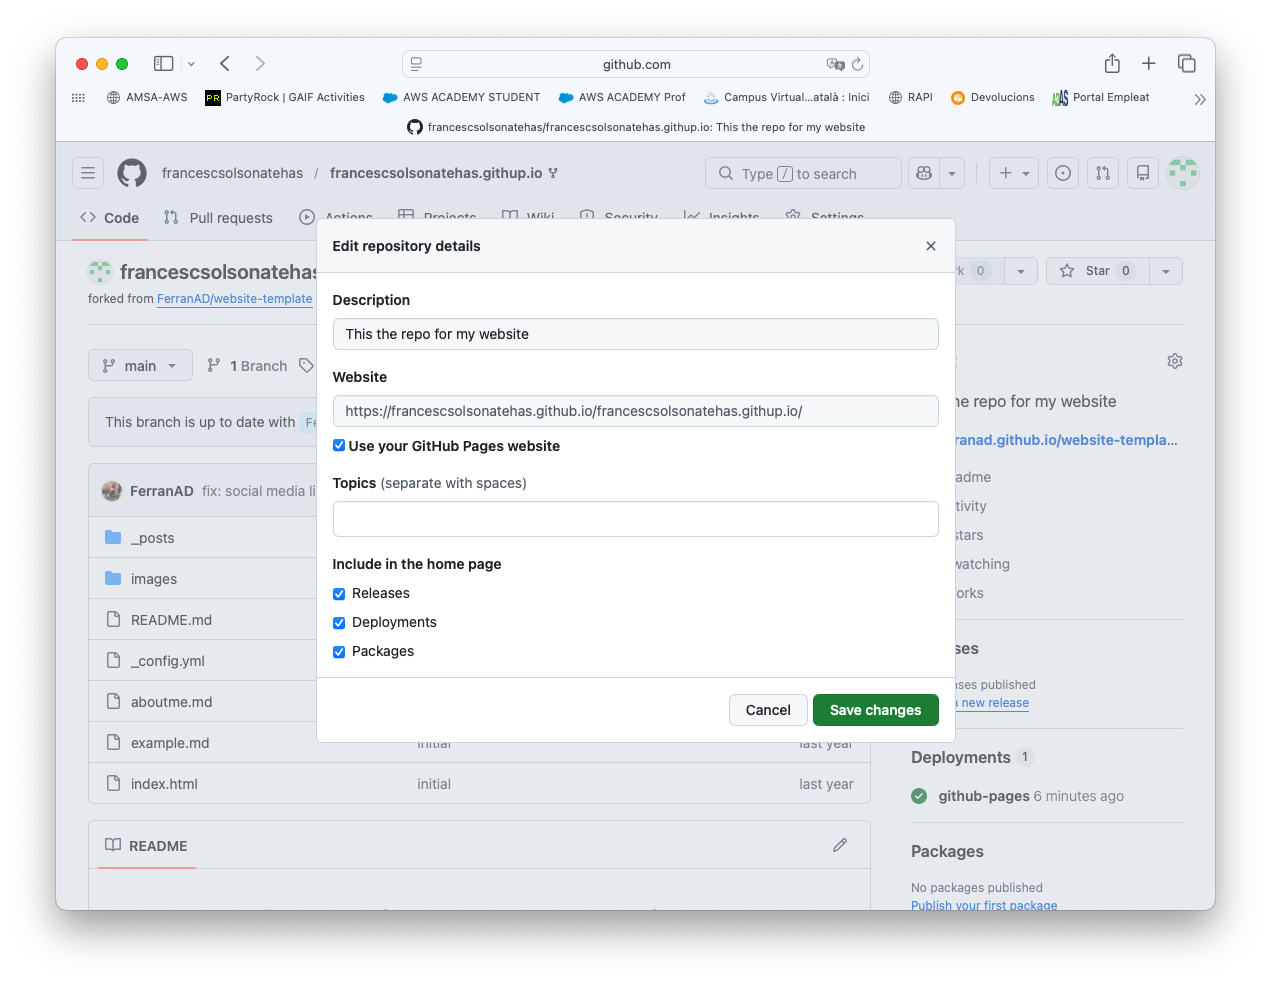Click the Safari share icon
Image resolution: width=1271 pixels, height=984 pixels.
1112,64
